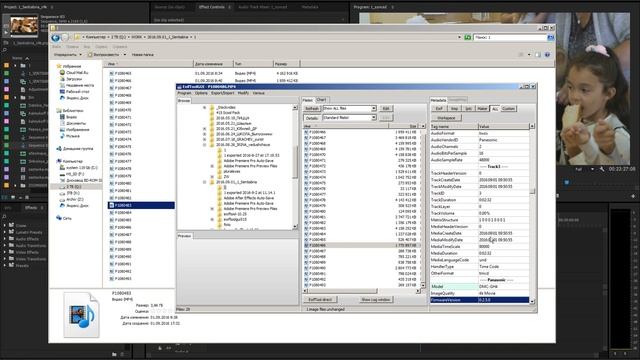The image size is (640, 360).
Task: Toggle the Exif metadata view button
Action: pyautogui.click(x=439, y=109)
